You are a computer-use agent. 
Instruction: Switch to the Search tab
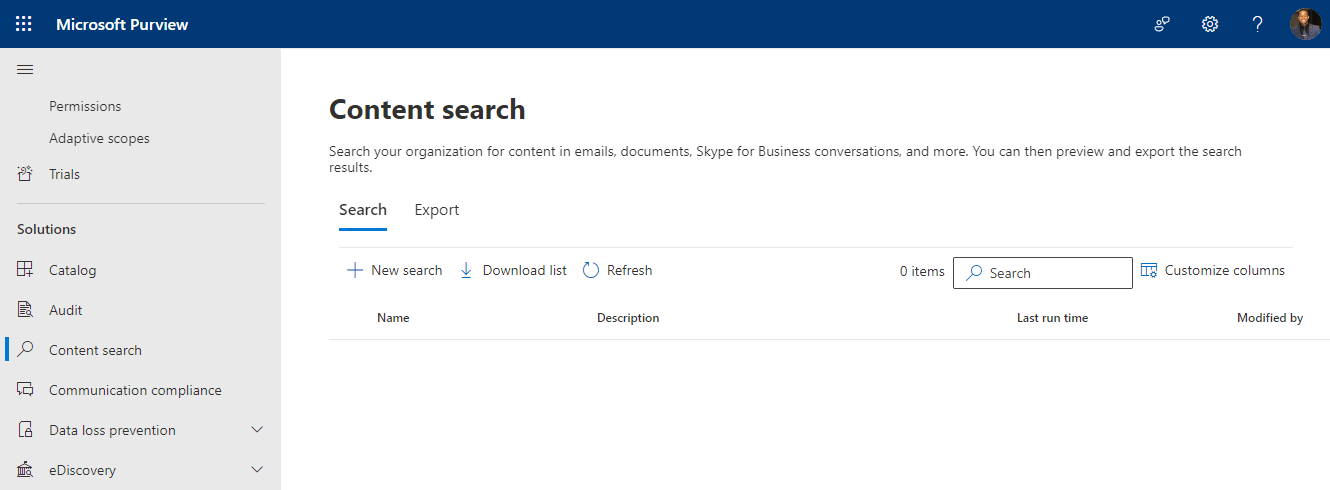pyautogui.click(x=363, y=210)
